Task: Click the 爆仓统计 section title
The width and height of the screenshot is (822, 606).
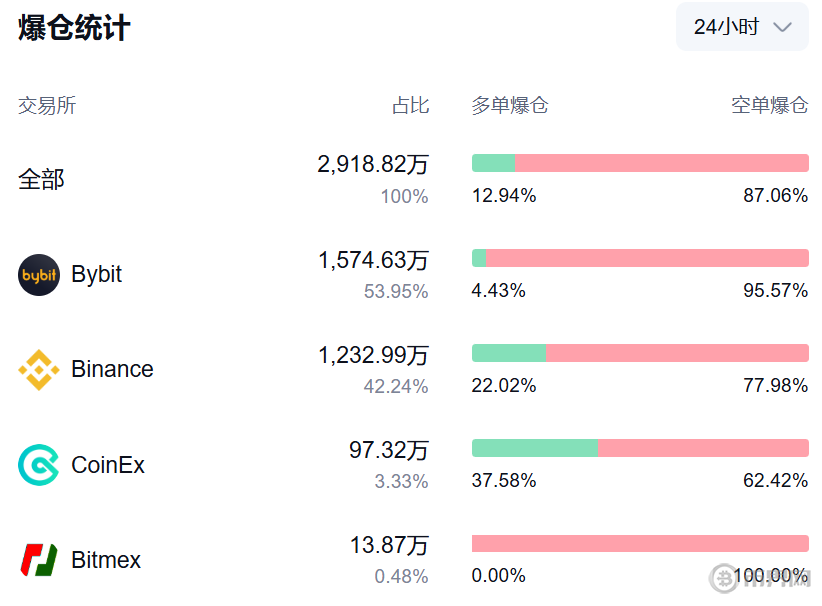Action: pos(74,28)
